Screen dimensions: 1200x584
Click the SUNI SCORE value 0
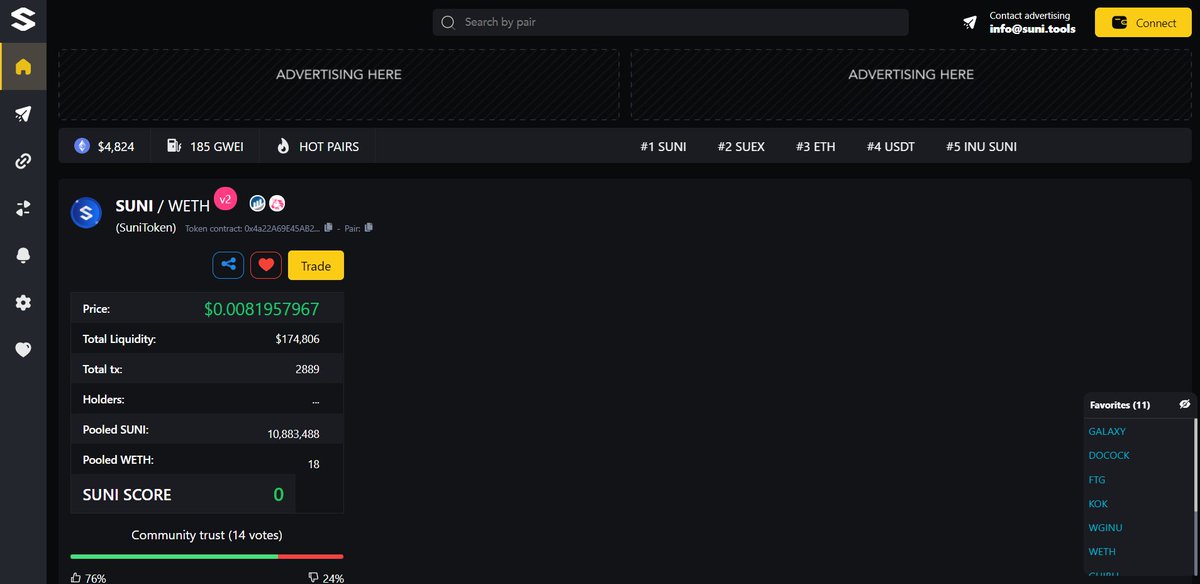278,494
